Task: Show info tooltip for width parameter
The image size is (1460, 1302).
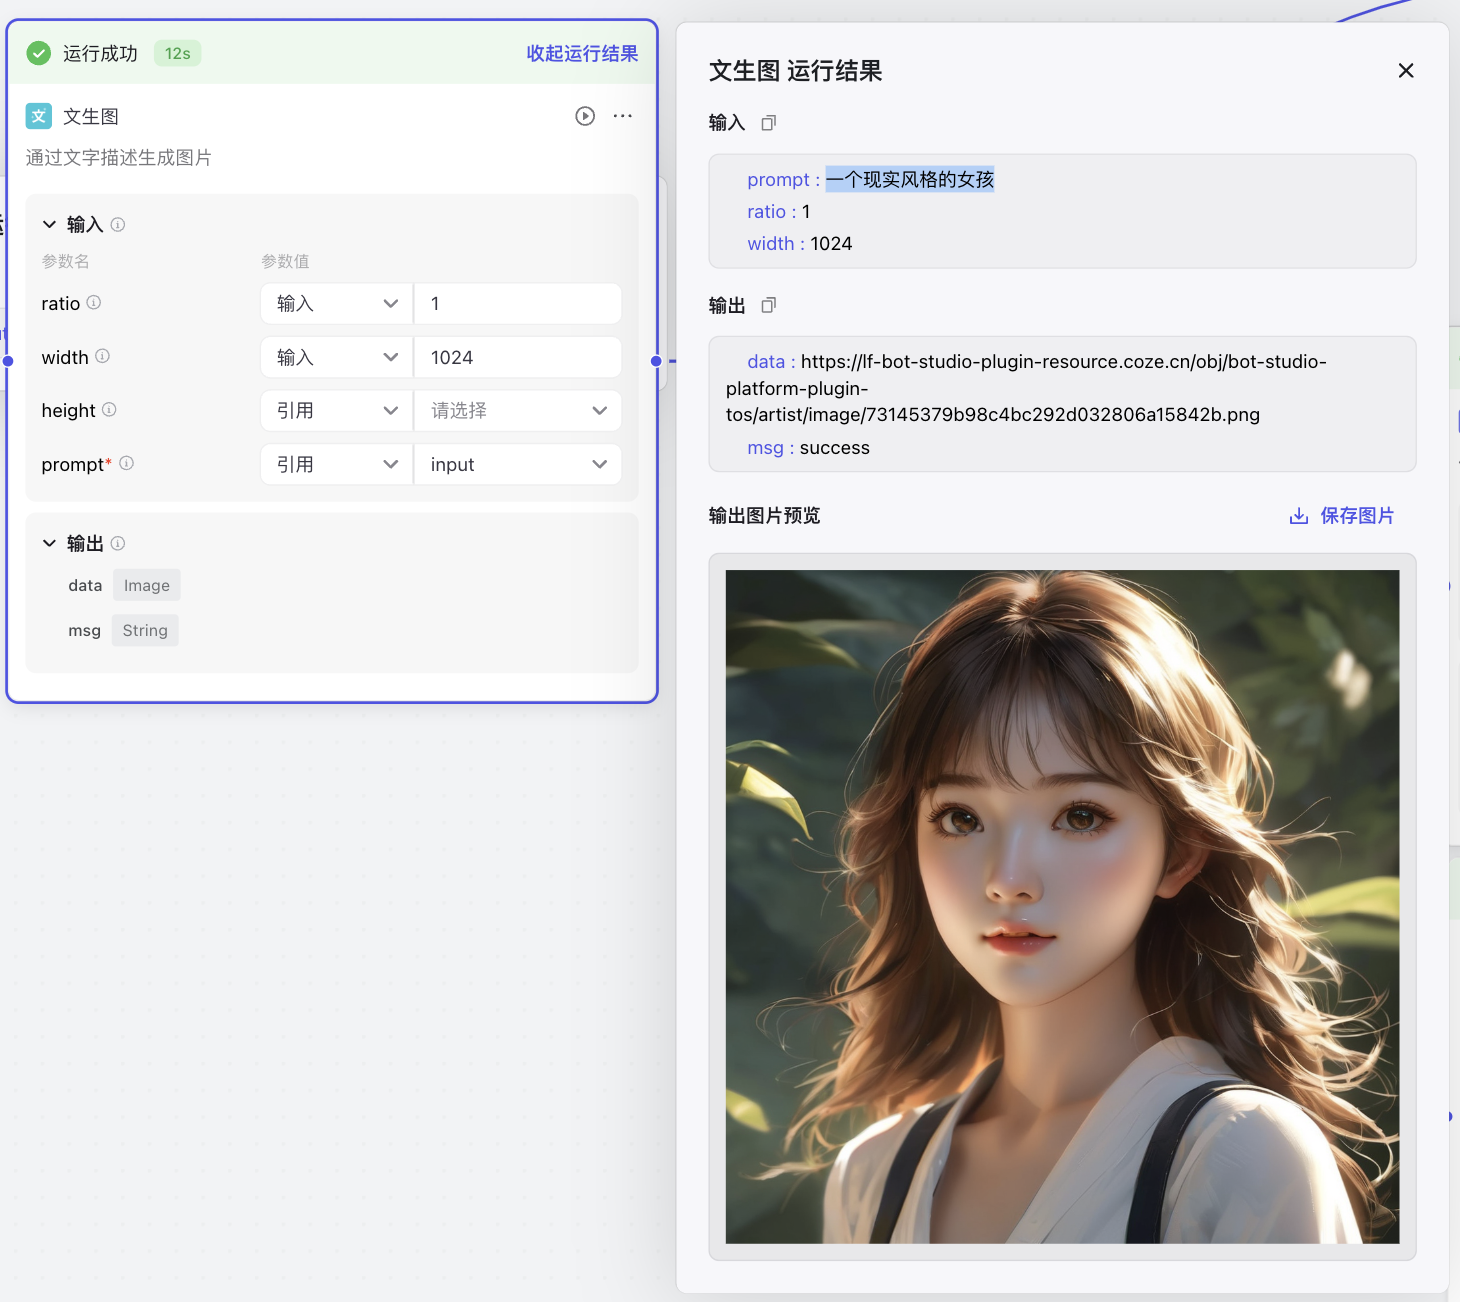Action: [103, 356]
